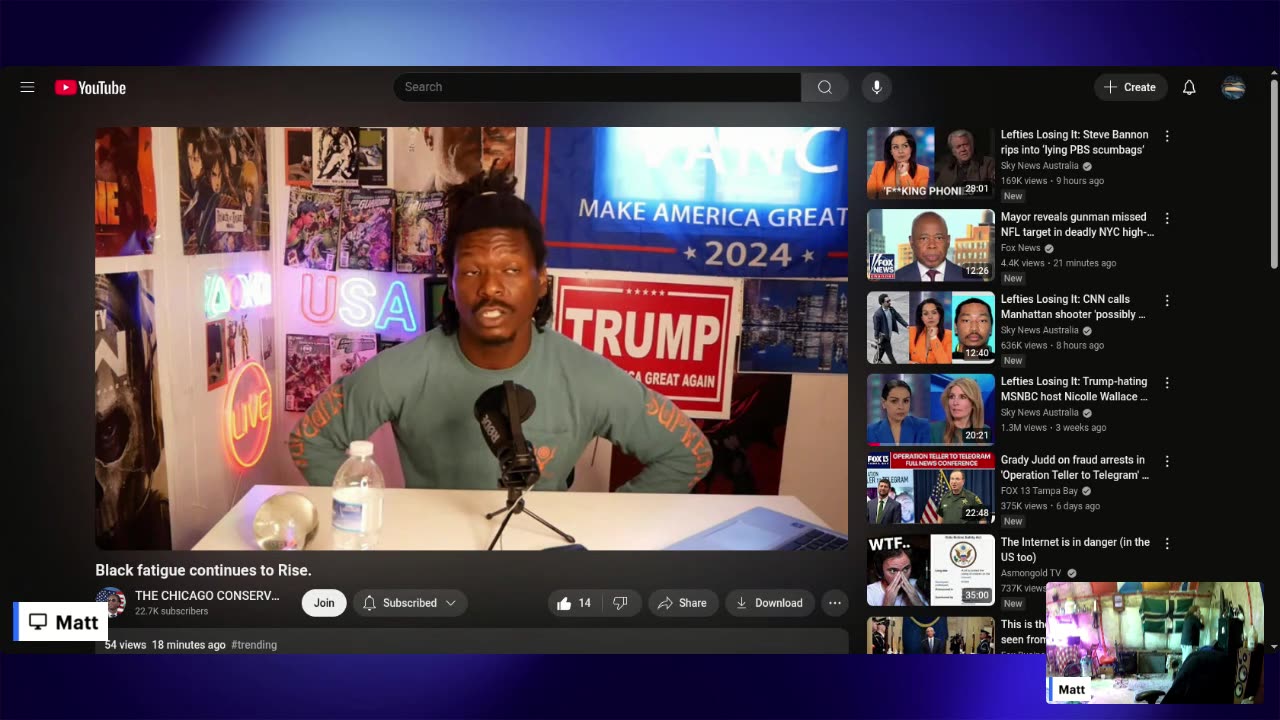Open notifications bell

click(1189, 87)
